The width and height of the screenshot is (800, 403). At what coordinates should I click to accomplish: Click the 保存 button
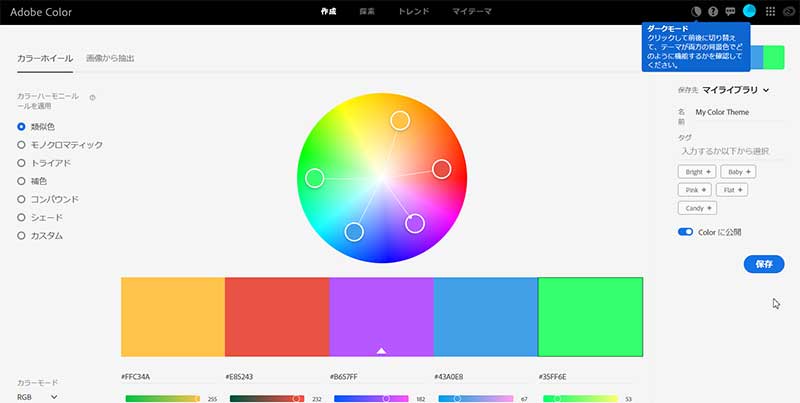pos(764,264)
